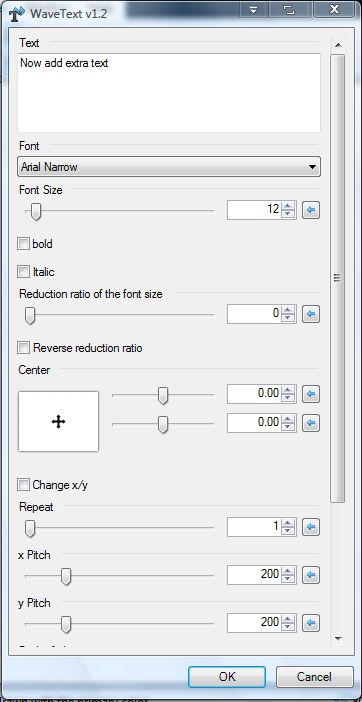The width and height of the screenshot is (362, 702).
Task: Reset x Pitch with its arrow icon
Action: 311,575
